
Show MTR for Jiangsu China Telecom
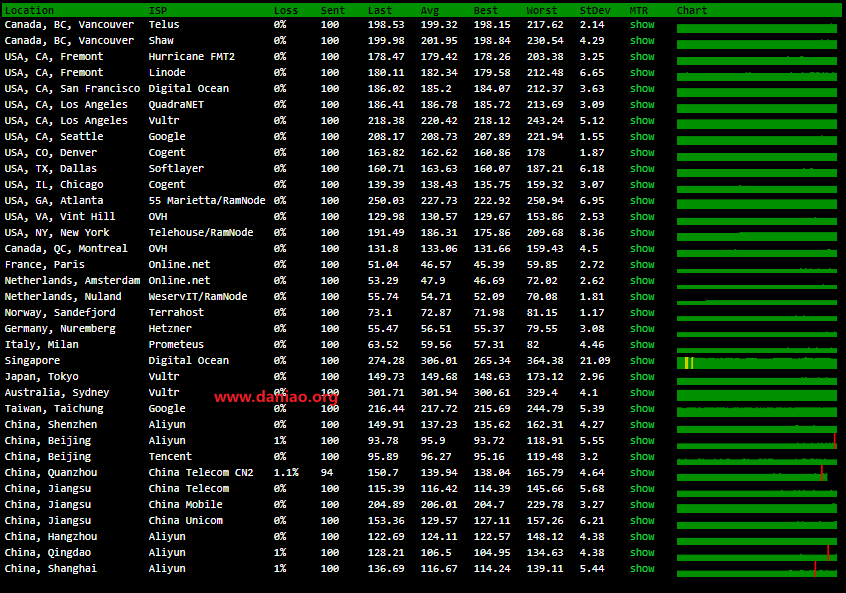642,489
